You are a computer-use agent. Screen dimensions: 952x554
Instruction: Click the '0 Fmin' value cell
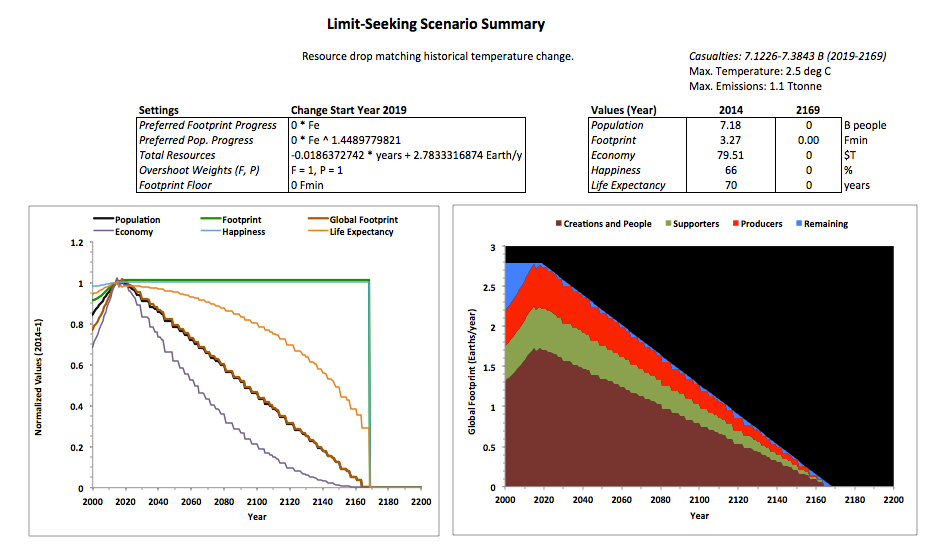tap(407, 185)
